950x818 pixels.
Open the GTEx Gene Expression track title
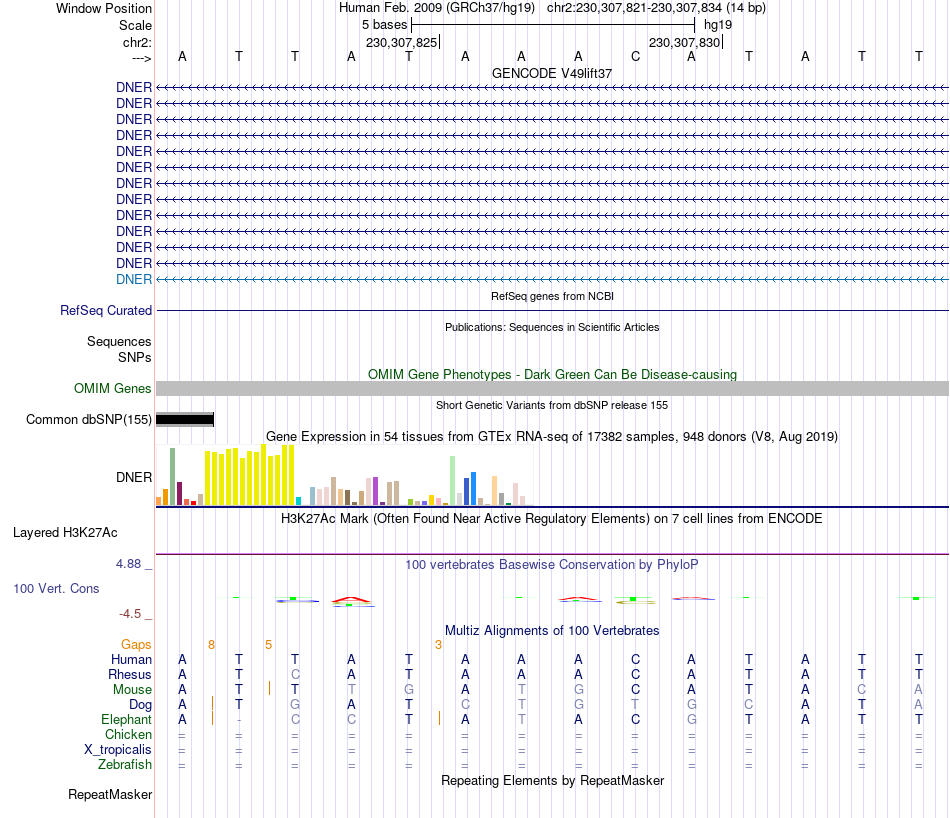pyautogui.click(x=552, y=436)
